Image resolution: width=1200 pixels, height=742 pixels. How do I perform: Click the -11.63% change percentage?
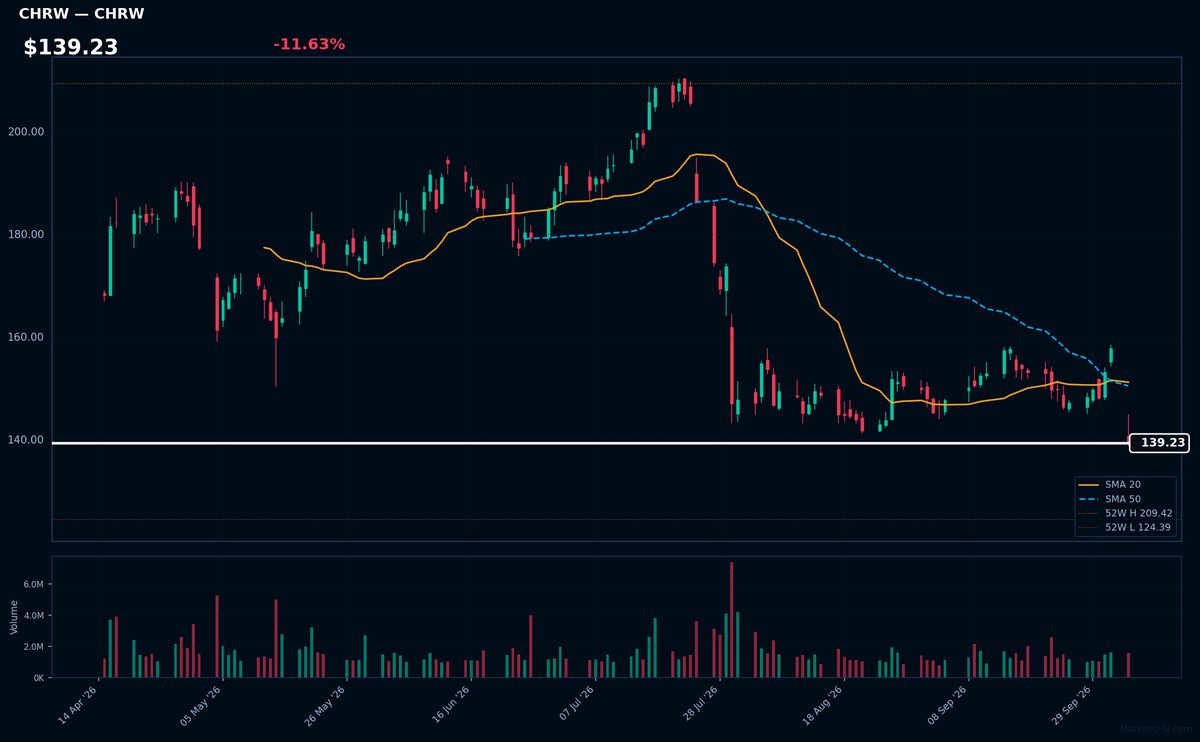309,44
